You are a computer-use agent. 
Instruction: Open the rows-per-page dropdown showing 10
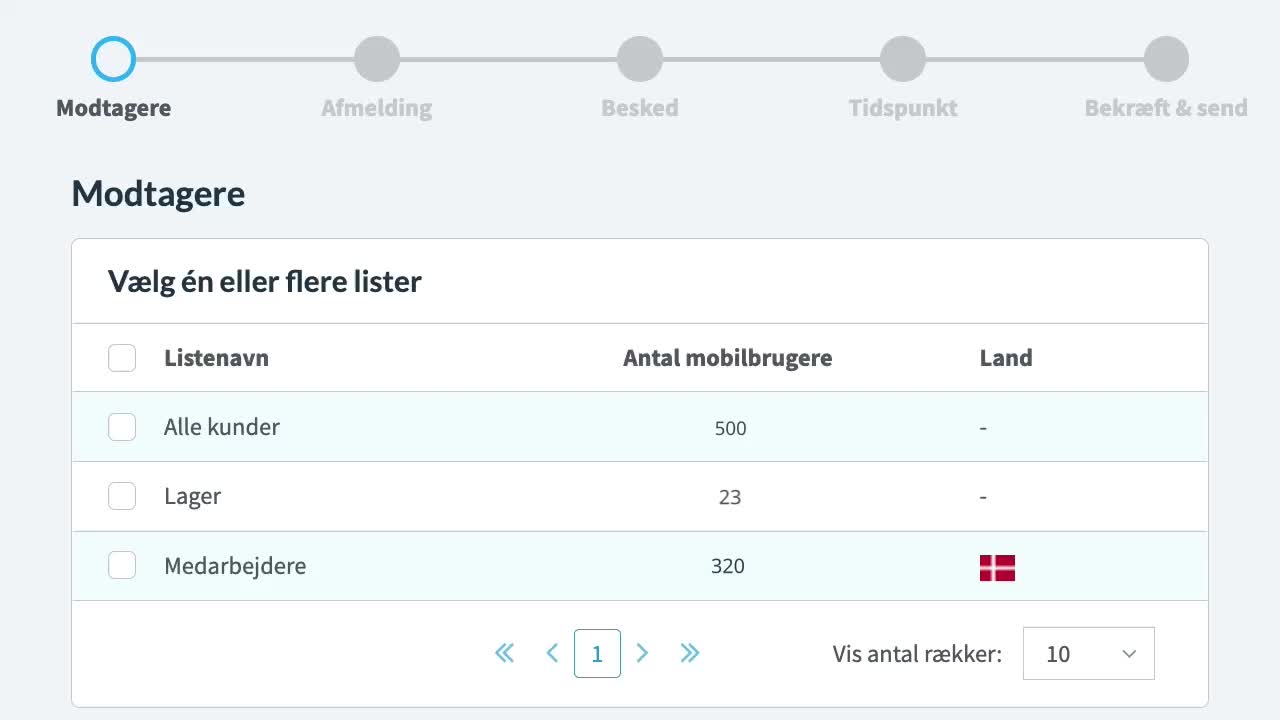[x=1088, y=653]
